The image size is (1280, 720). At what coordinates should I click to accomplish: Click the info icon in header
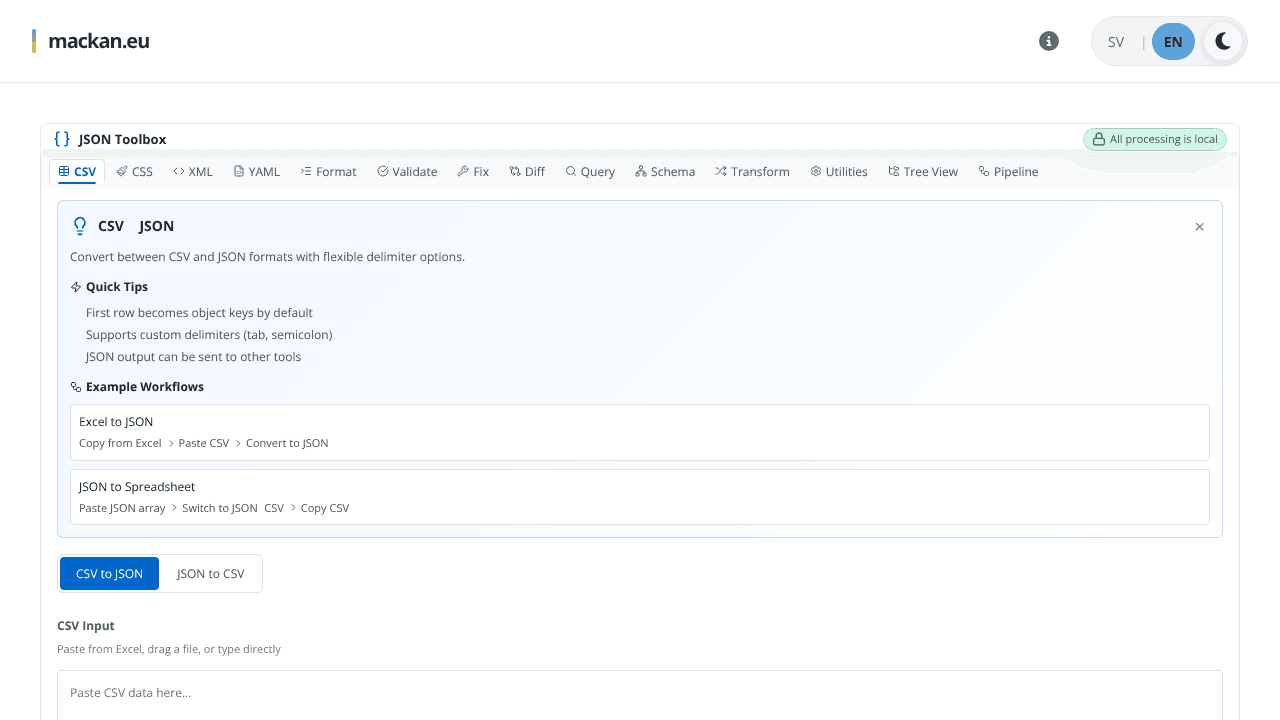[1049, 41]
